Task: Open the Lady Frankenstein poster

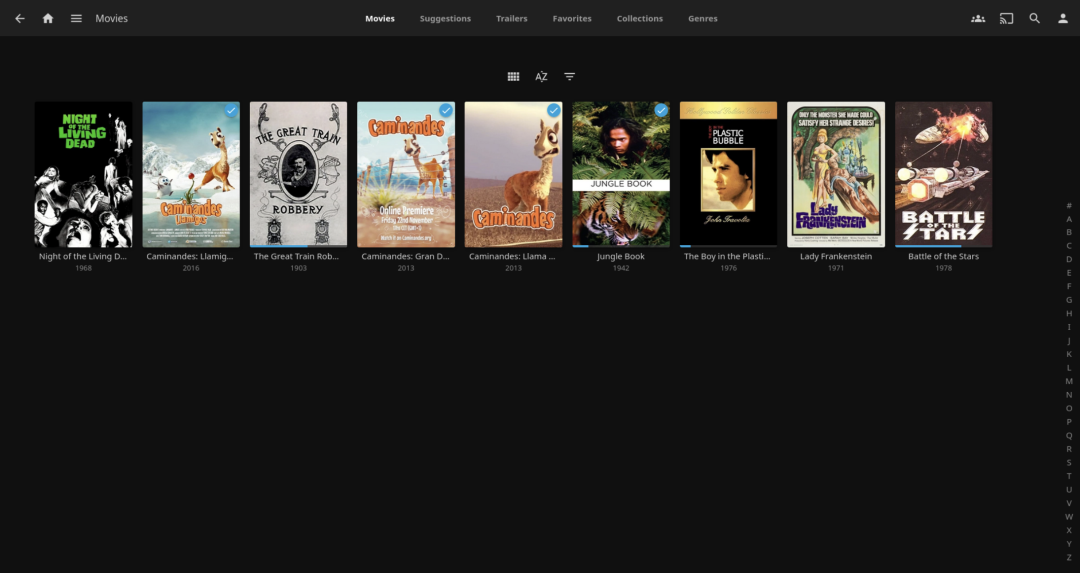Action: [835, 174]
